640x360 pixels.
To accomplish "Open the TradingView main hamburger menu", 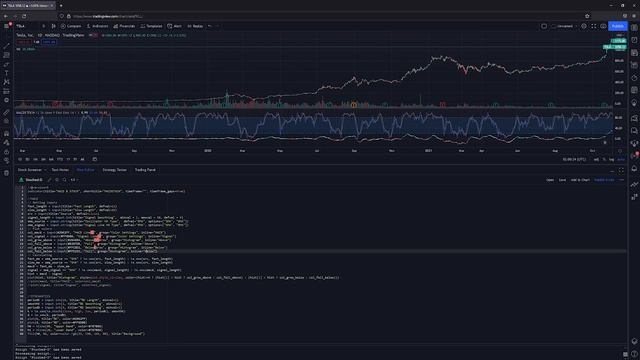I will [x=7, y=26].
